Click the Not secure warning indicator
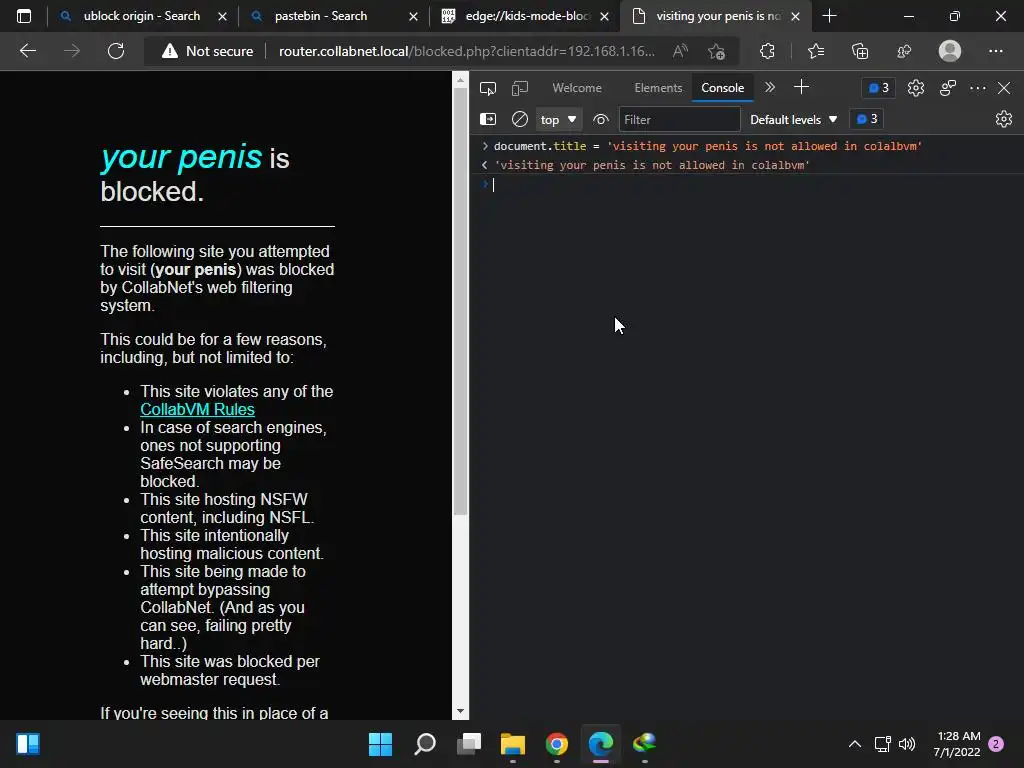 pos(207,51)
